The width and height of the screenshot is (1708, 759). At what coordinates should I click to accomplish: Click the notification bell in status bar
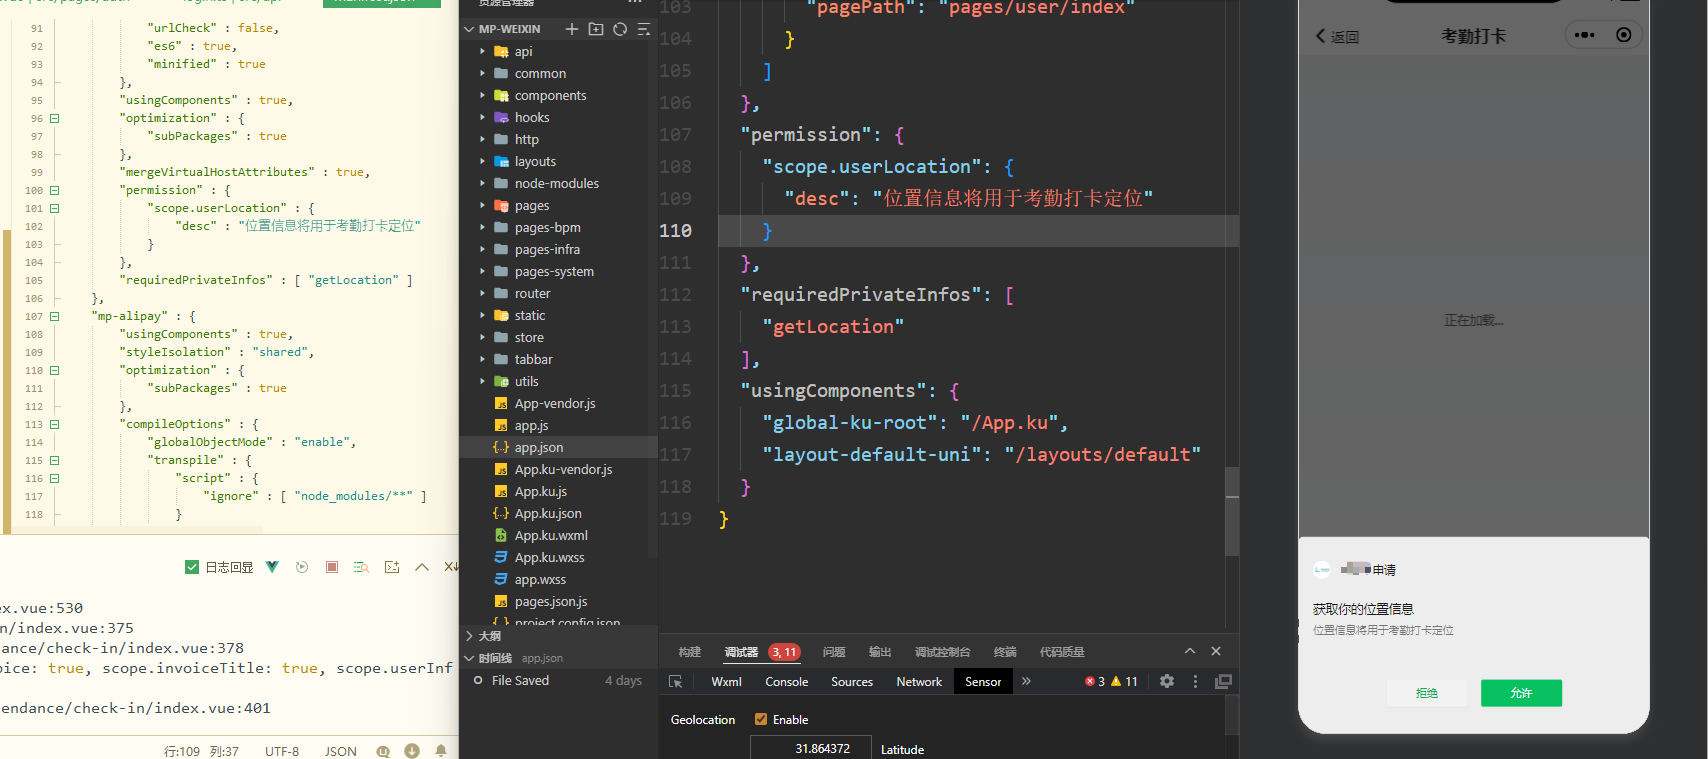(x=441, y=751)
